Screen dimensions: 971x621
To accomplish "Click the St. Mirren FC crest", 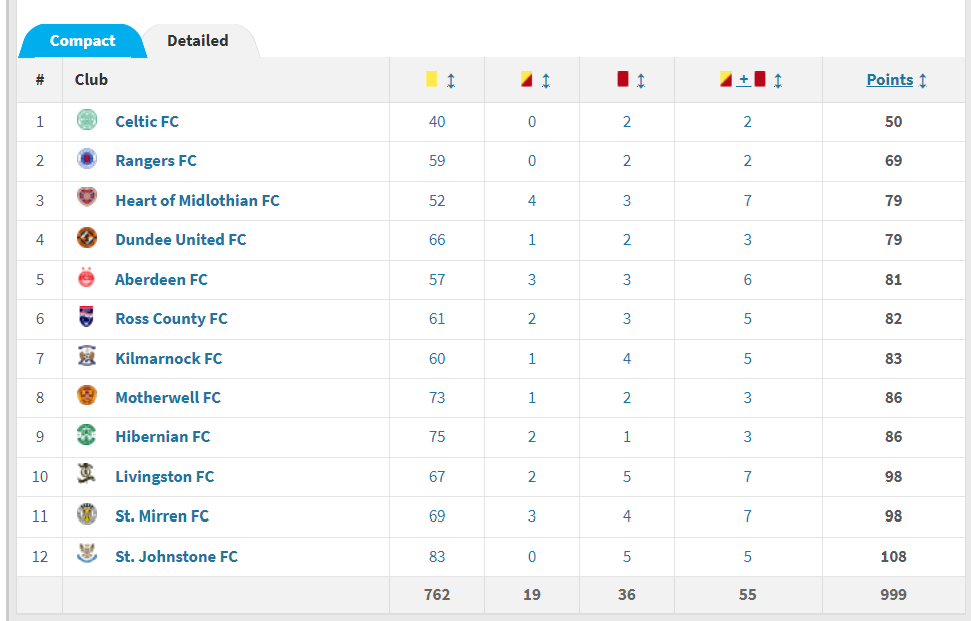I will coord(87,514).
